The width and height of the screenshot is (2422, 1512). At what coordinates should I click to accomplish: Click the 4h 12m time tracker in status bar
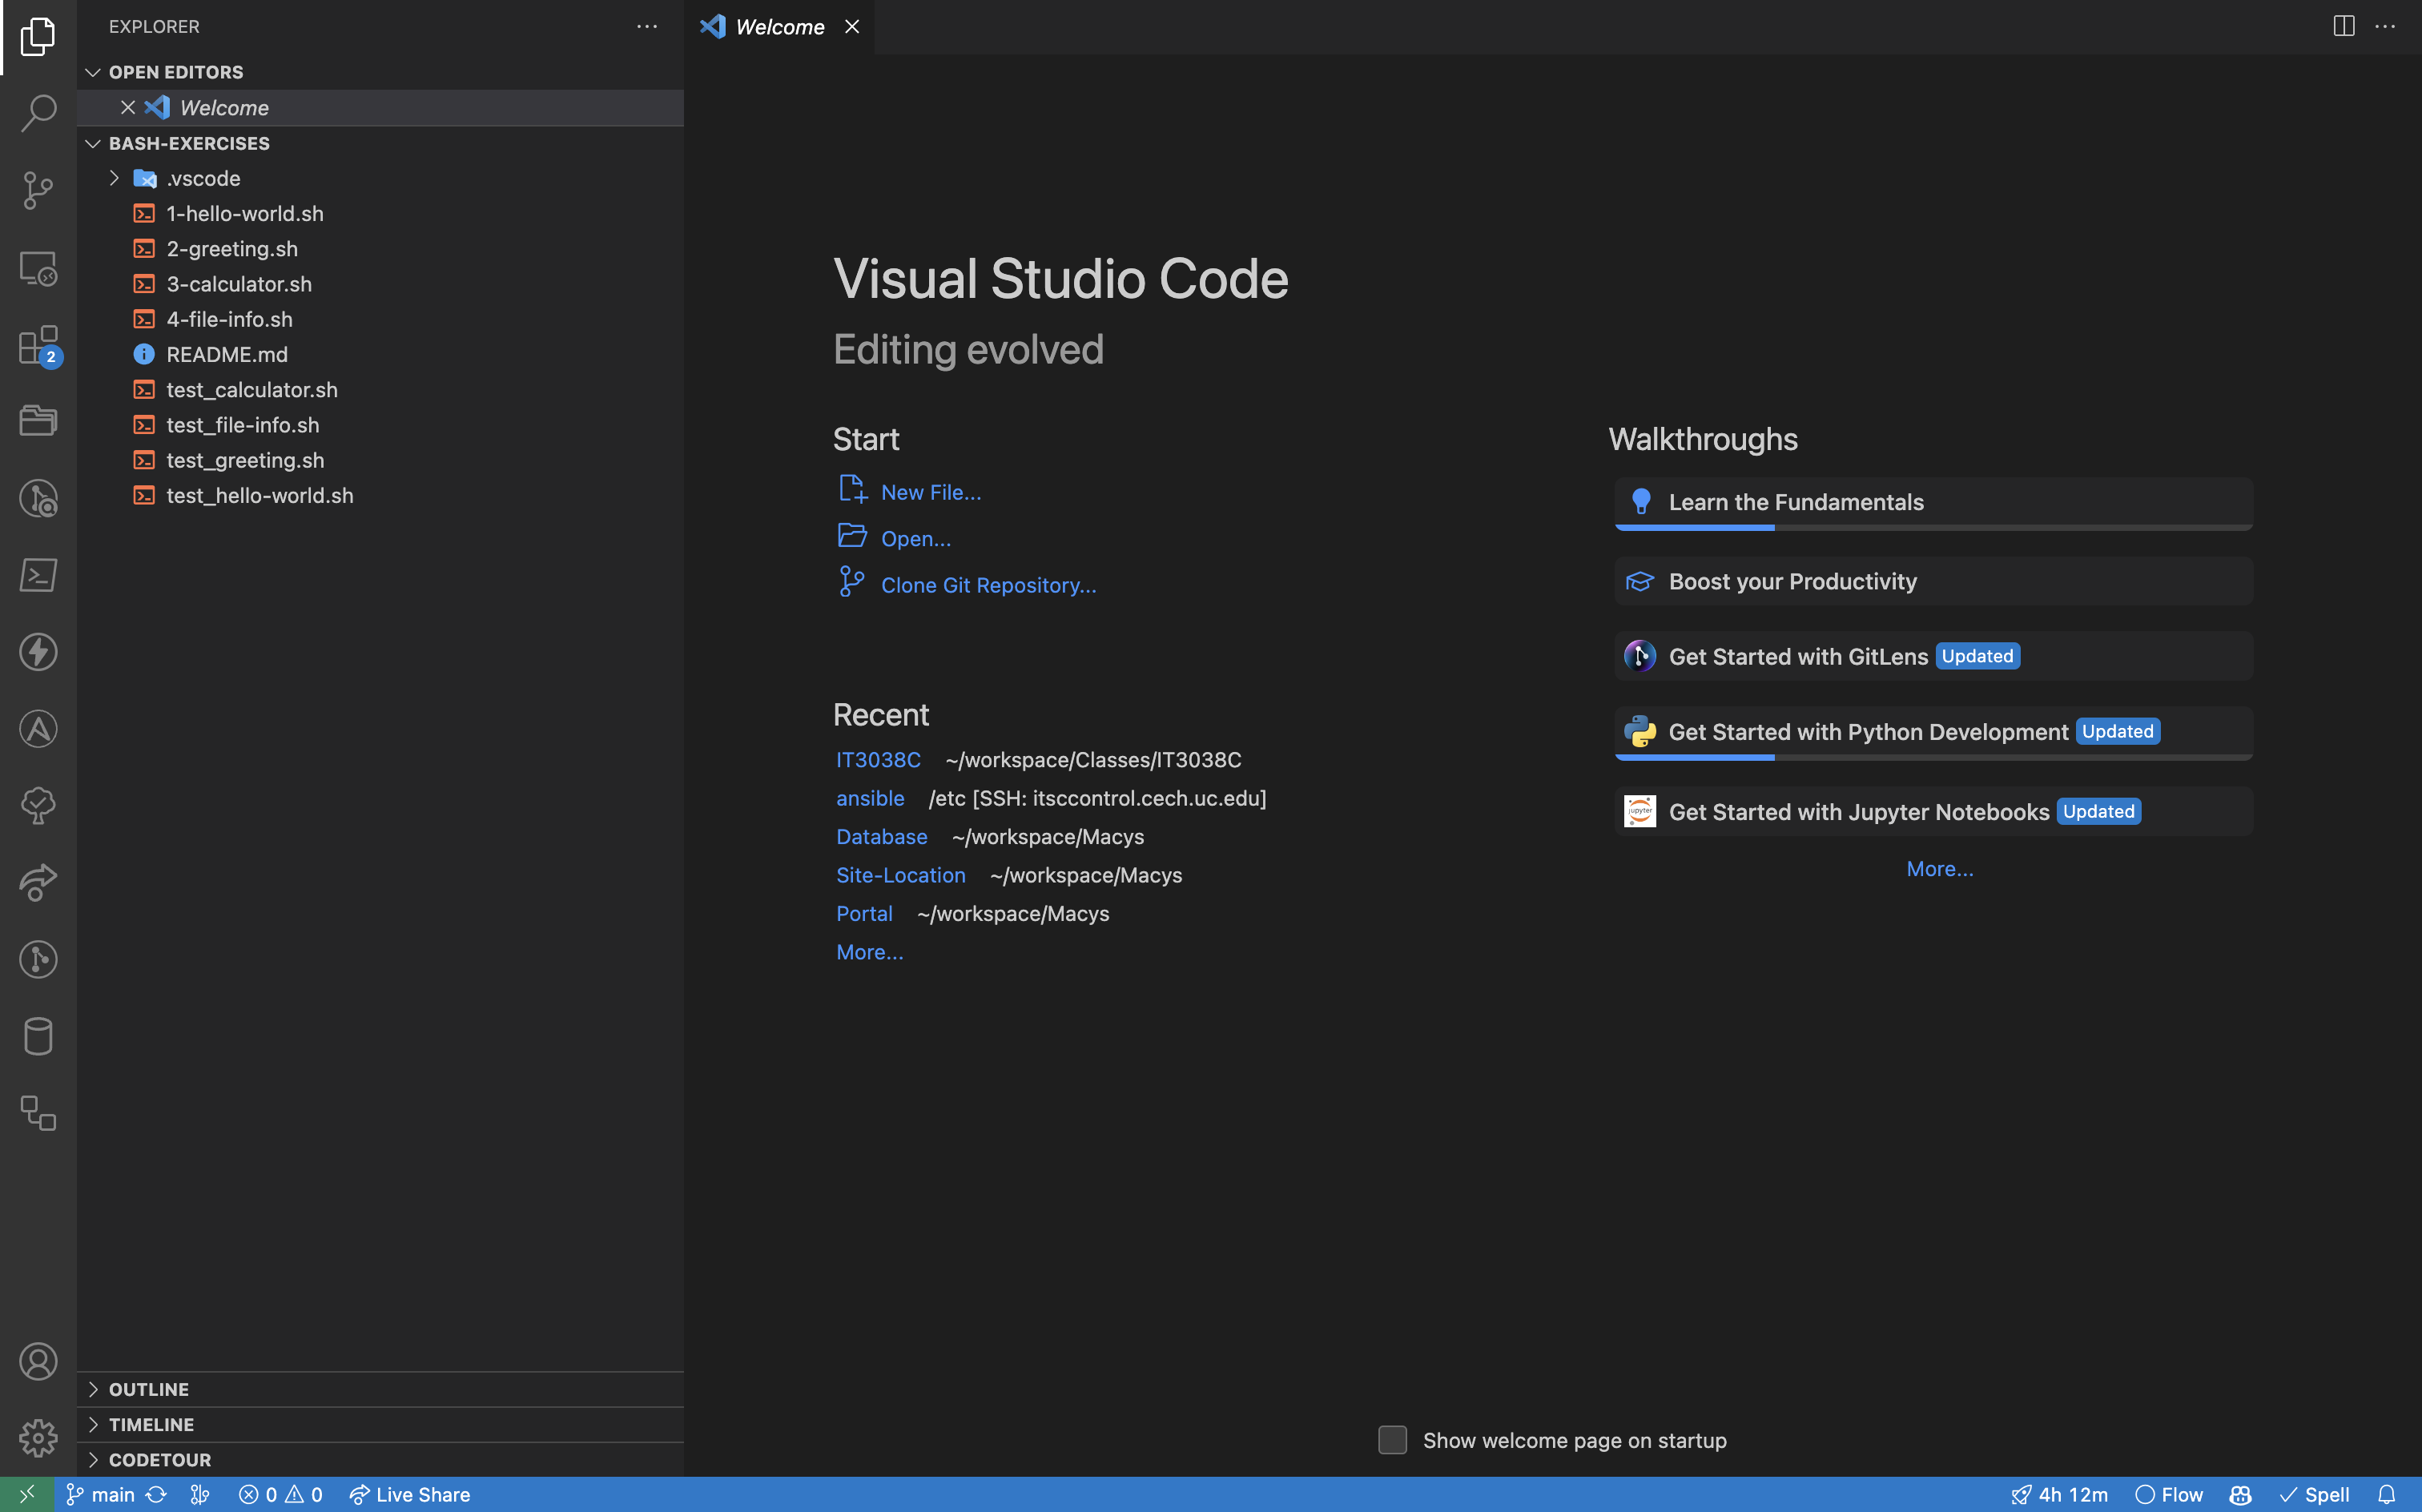click(x=2059, y=1494)
